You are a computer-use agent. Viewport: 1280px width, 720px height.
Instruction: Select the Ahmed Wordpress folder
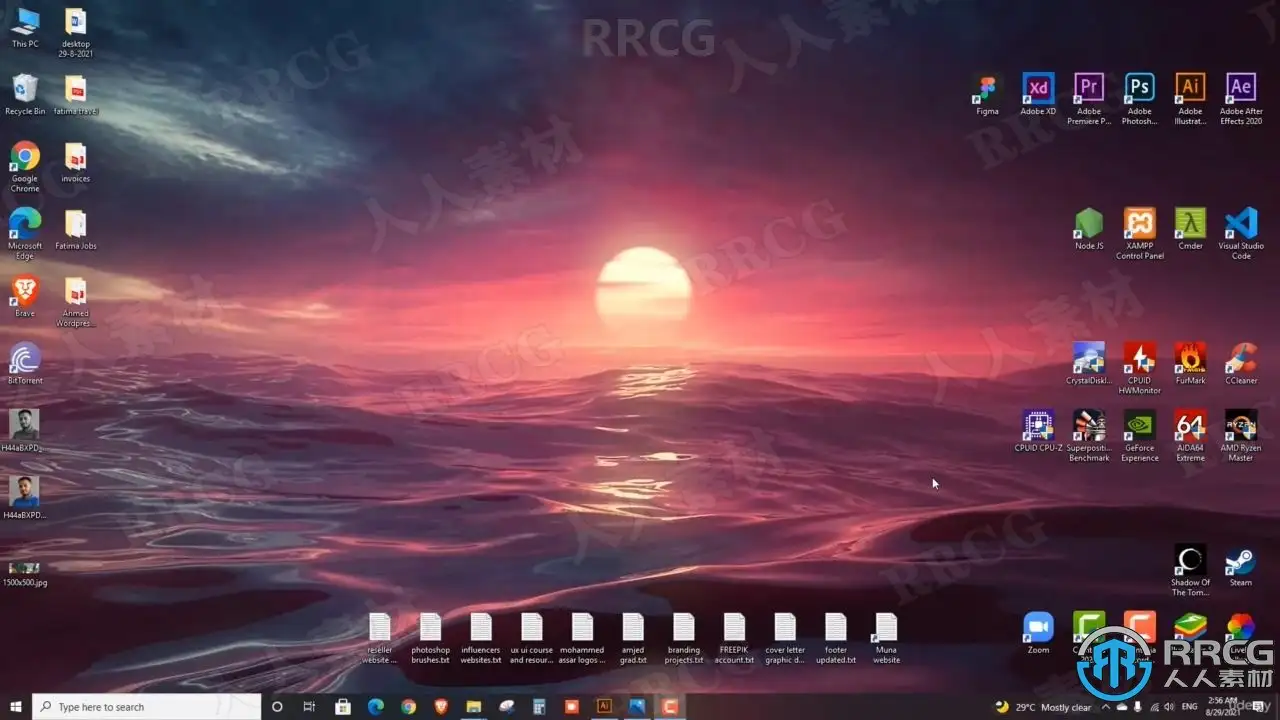point(76,301)
